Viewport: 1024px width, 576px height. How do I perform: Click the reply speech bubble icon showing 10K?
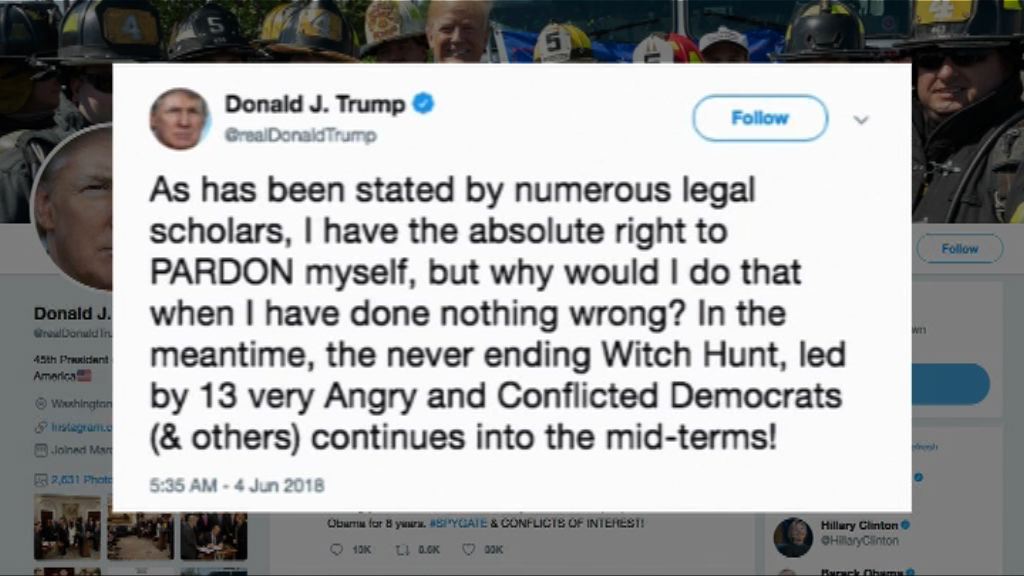coord(336,550)
